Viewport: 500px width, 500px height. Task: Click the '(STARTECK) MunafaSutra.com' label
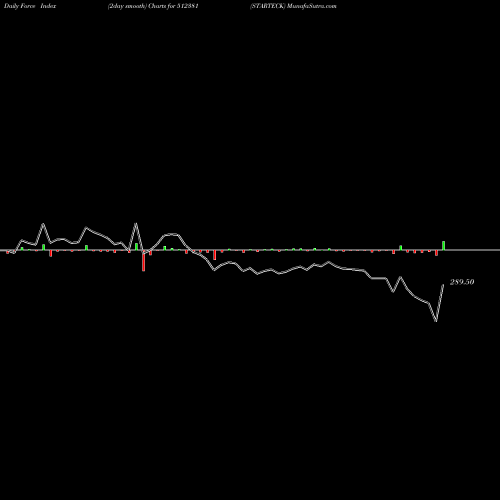click(293, 6)
